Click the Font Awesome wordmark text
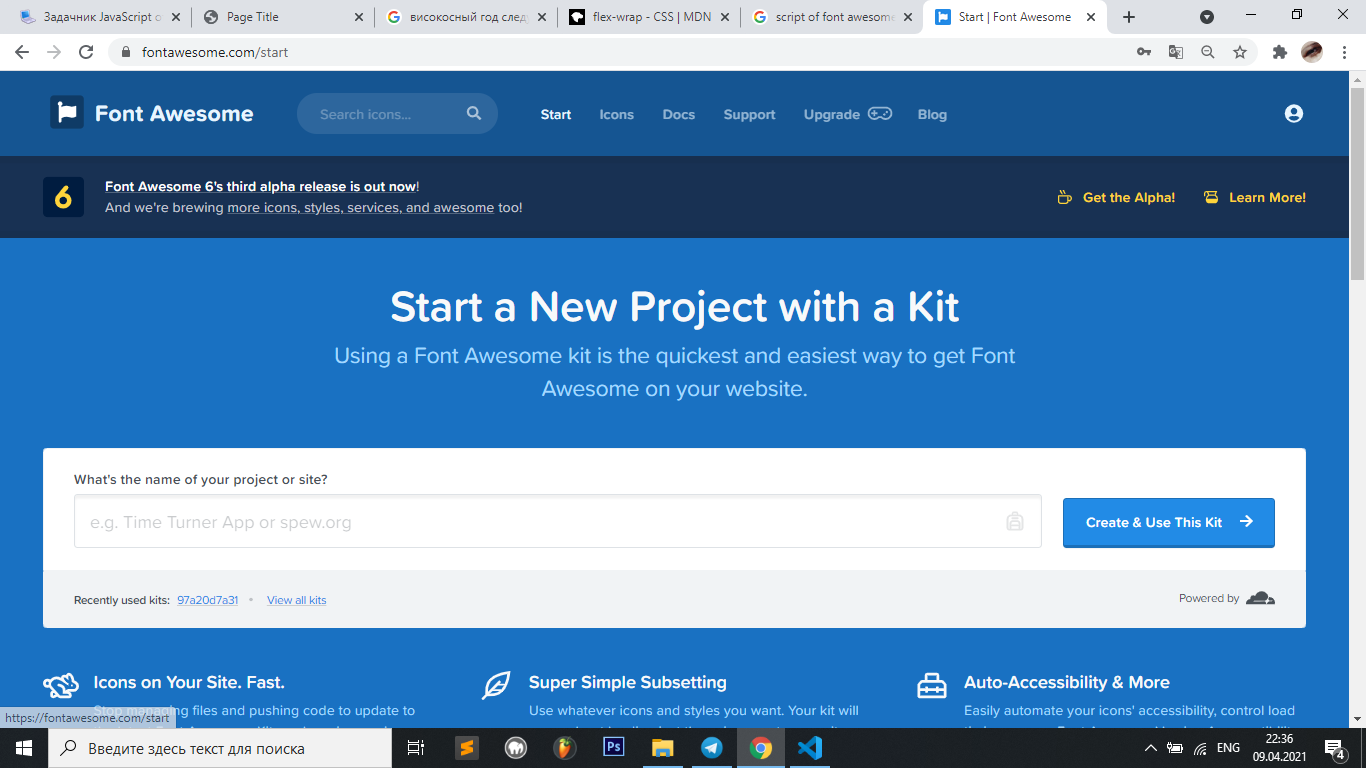This screenshot has height=768, width=1366. click(x=174, y=114)
